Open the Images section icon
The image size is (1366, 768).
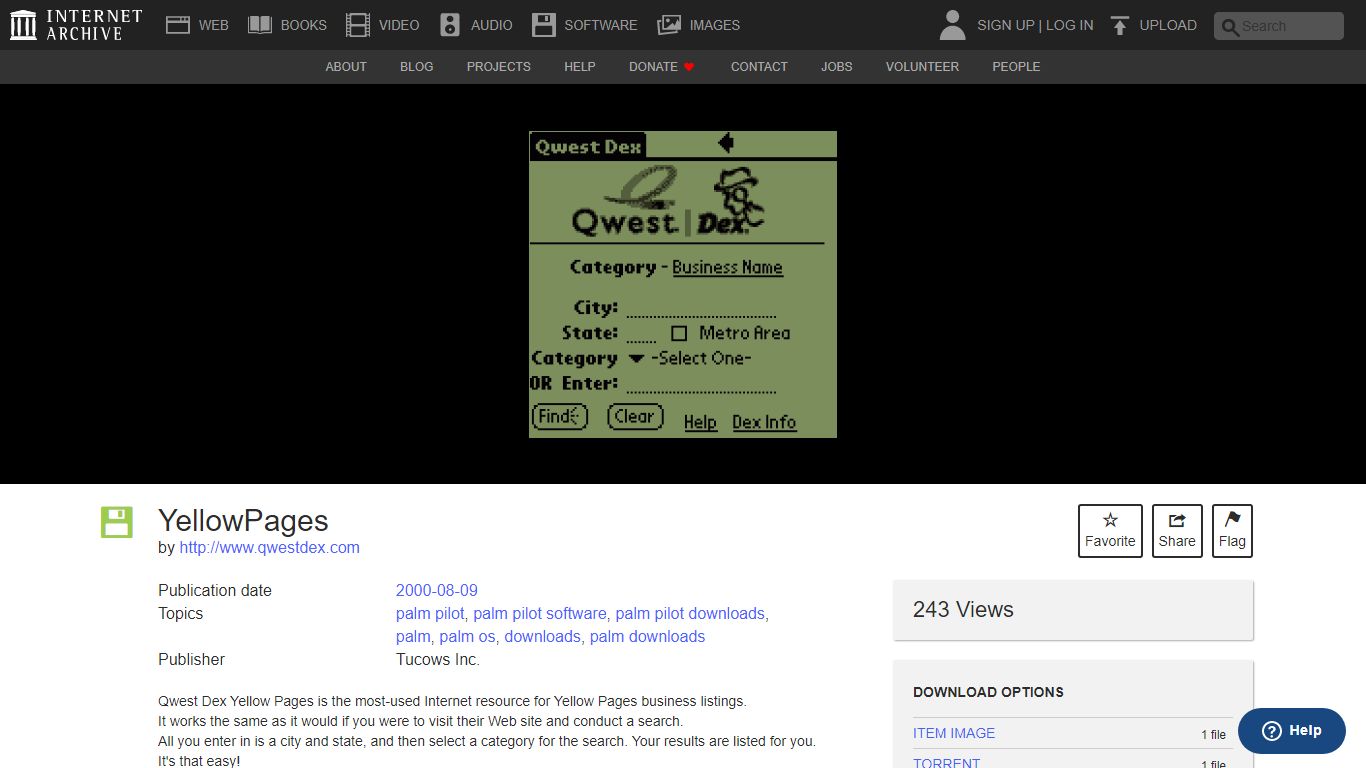(x=669, y=25)
